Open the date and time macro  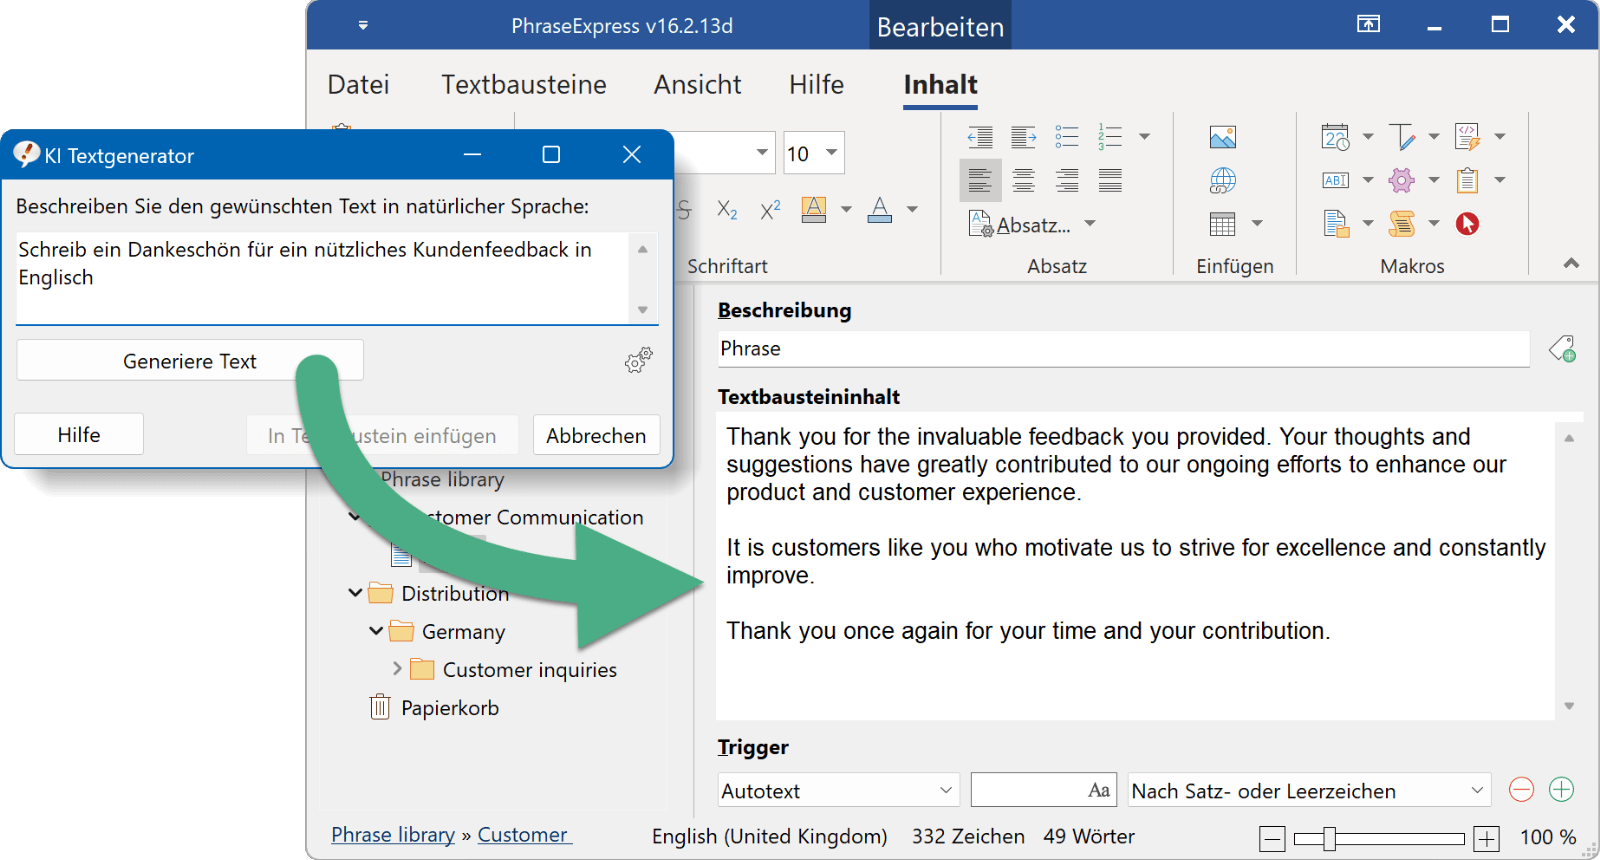coord(1335,137)
